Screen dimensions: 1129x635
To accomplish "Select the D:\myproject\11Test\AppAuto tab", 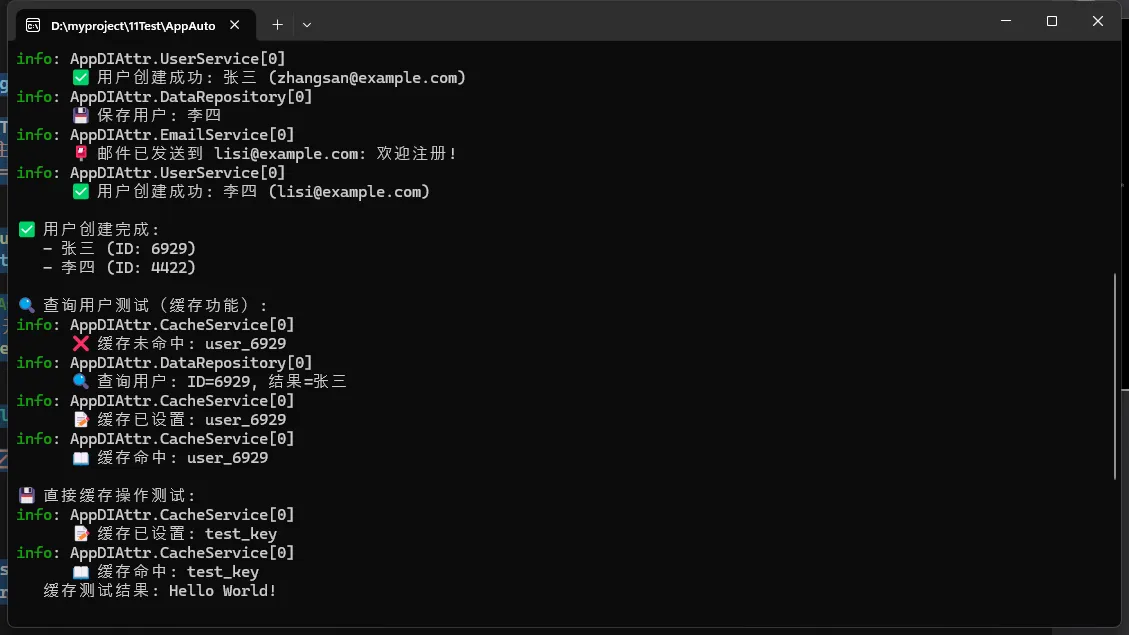I will click(135, 25).
